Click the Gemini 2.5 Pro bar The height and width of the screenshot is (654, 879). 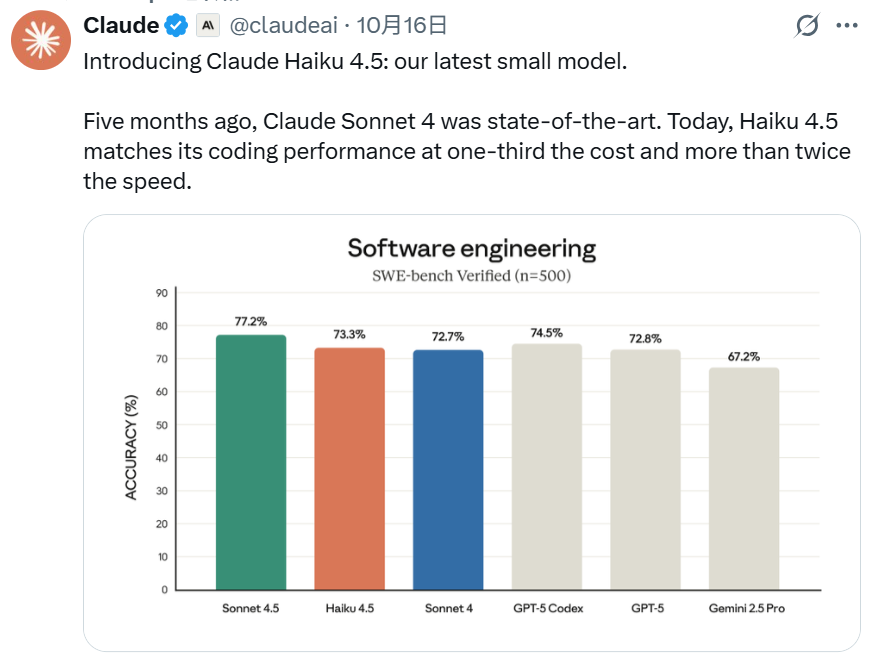(744, 478)
